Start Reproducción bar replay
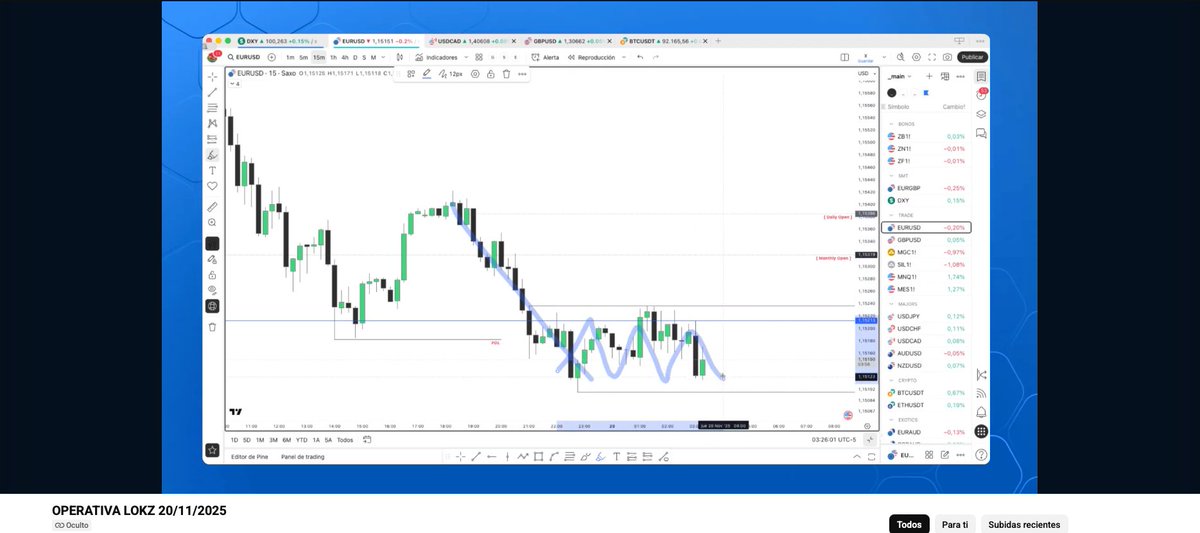 [x=591, y=57]
